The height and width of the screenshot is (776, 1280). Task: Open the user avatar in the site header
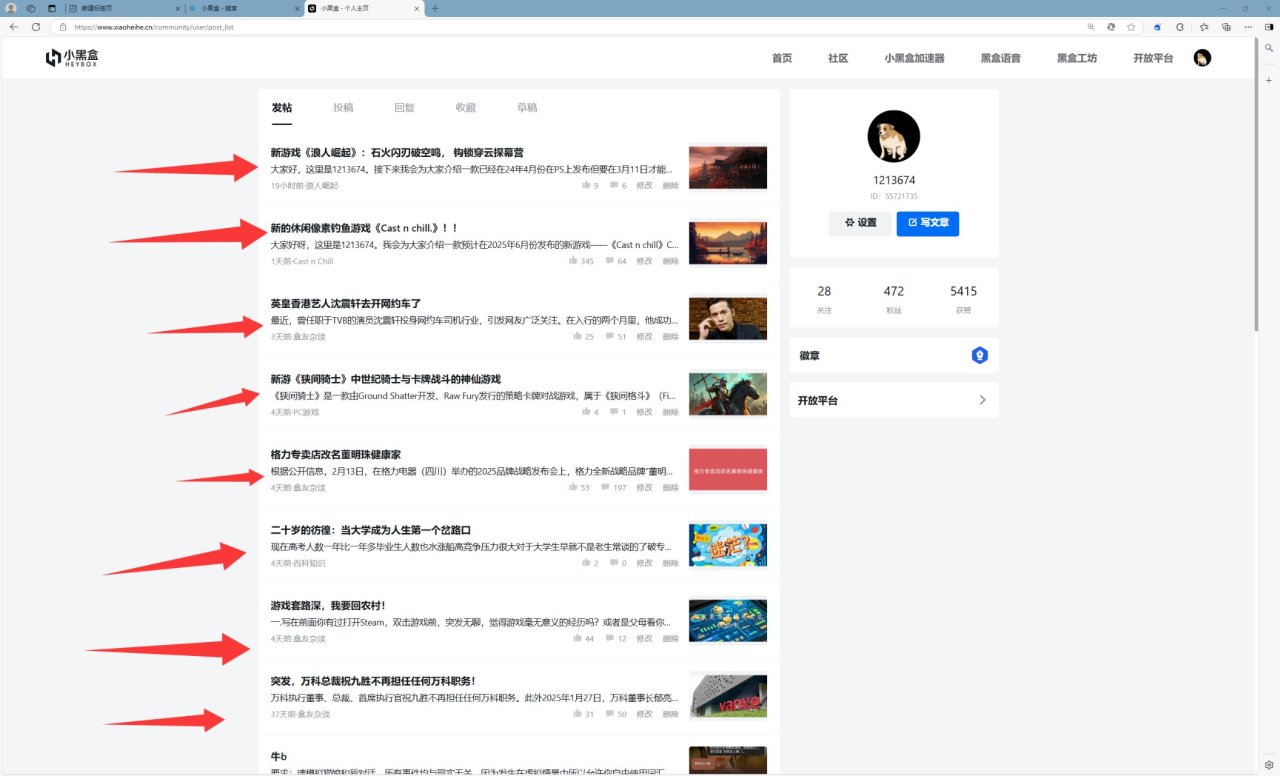pos(1202,58)
